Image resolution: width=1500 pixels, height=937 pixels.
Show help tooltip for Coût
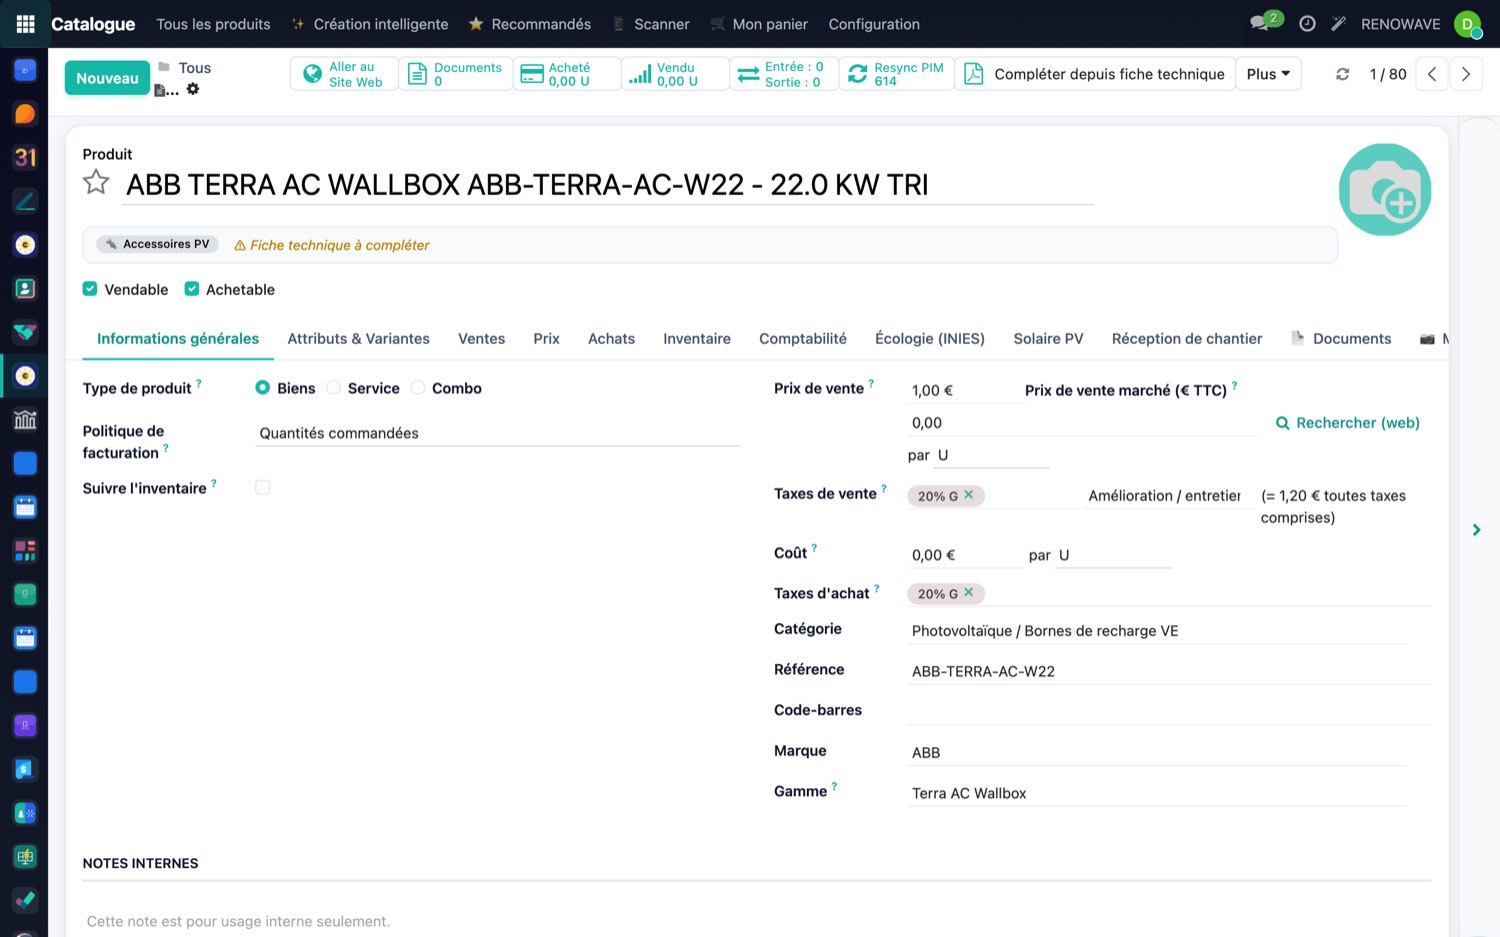(x=814, y=548)
